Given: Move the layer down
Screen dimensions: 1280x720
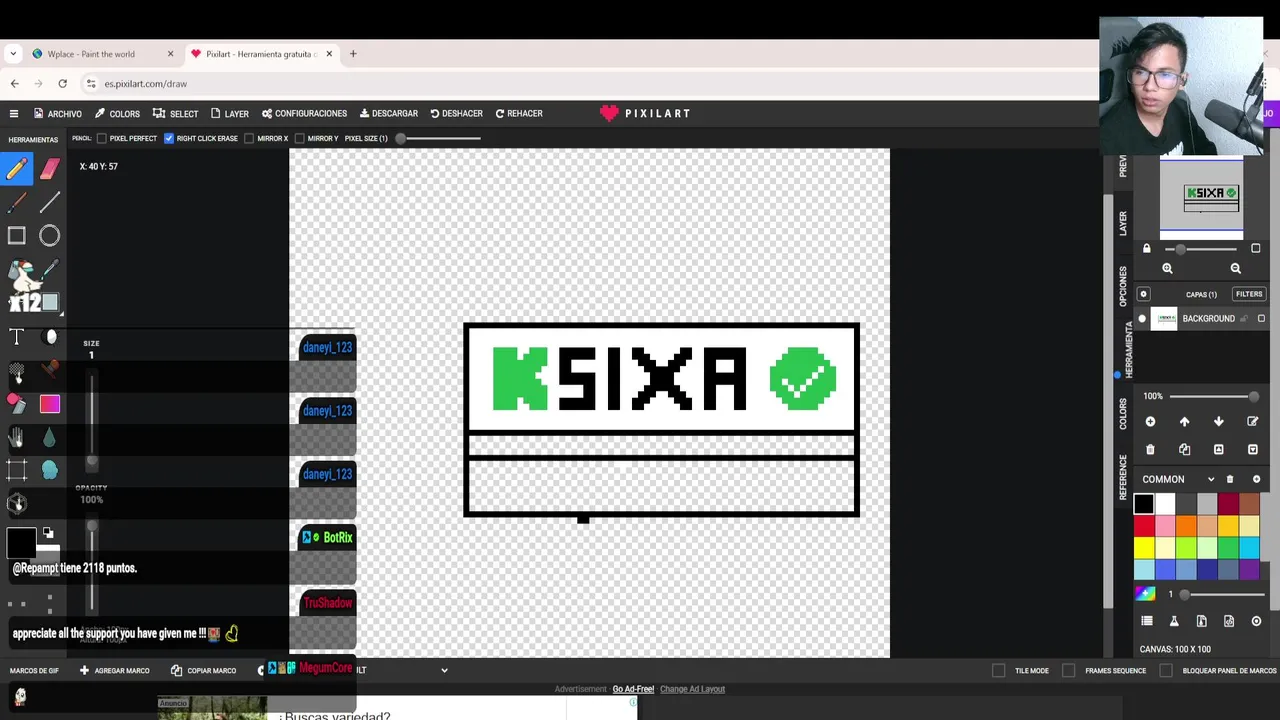Looking at the screenshot, I should point(1219,422).
